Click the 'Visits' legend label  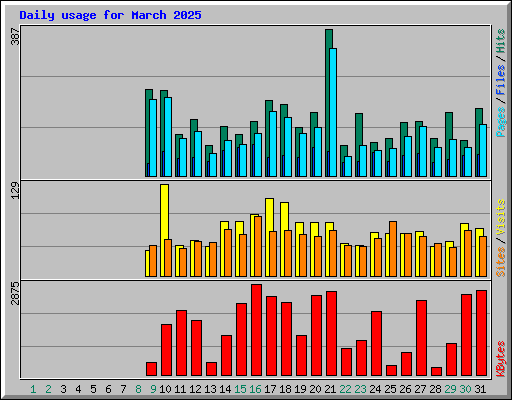tap(501, 218)
